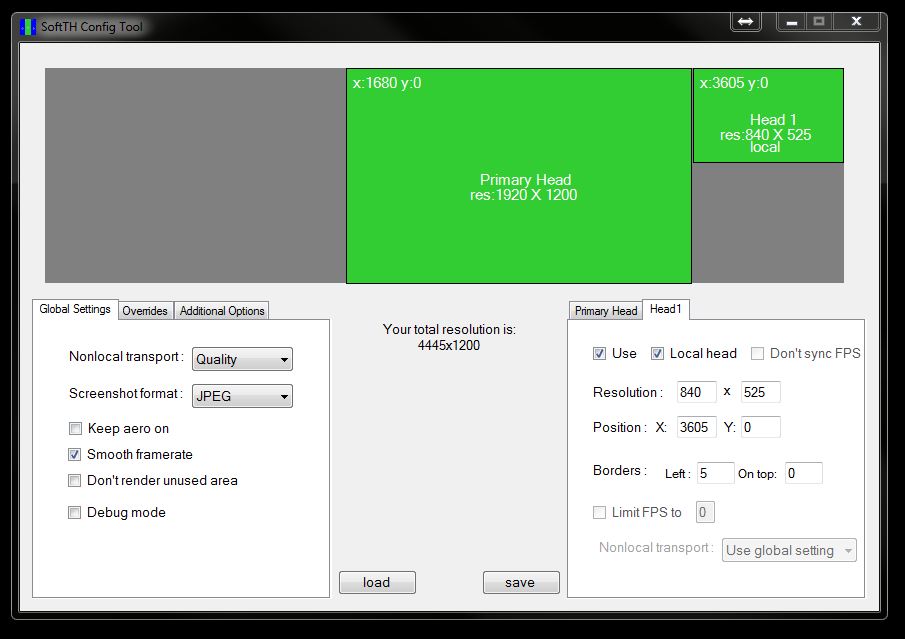Click the SoftTH app icon in title bar

tap(28, 26)
